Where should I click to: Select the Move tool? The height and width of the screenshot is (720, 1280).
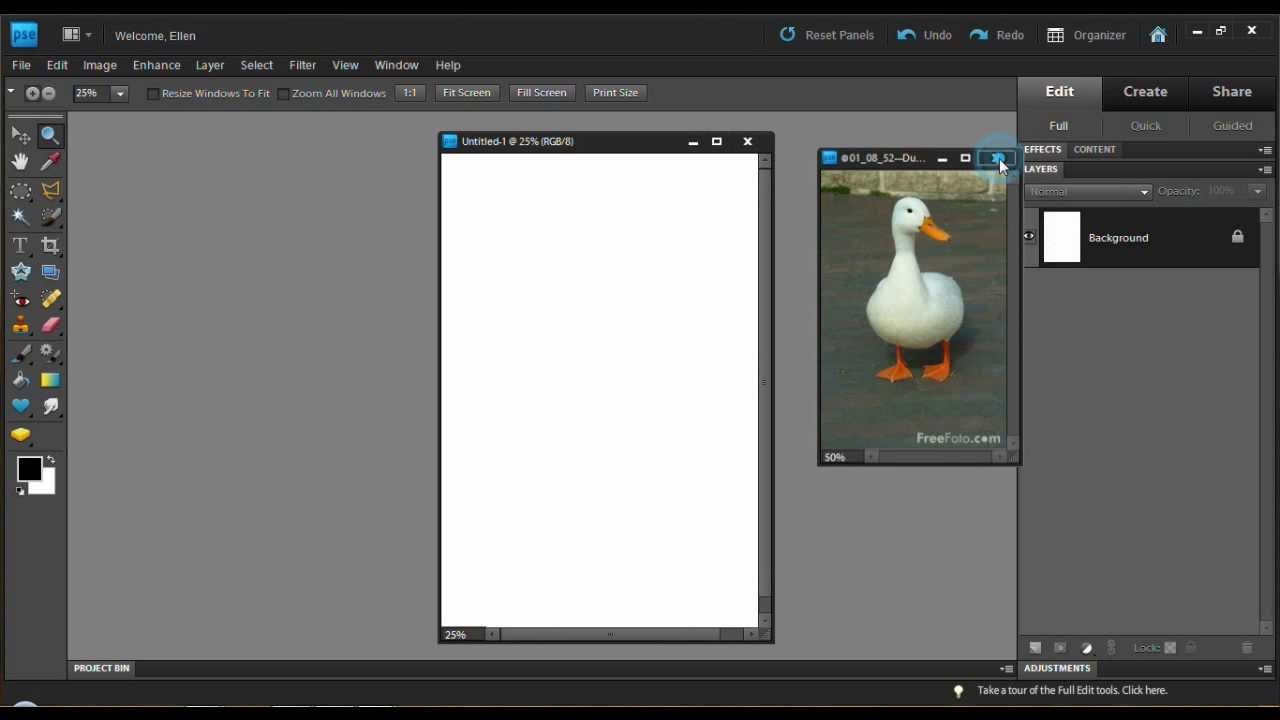point(20,135)
